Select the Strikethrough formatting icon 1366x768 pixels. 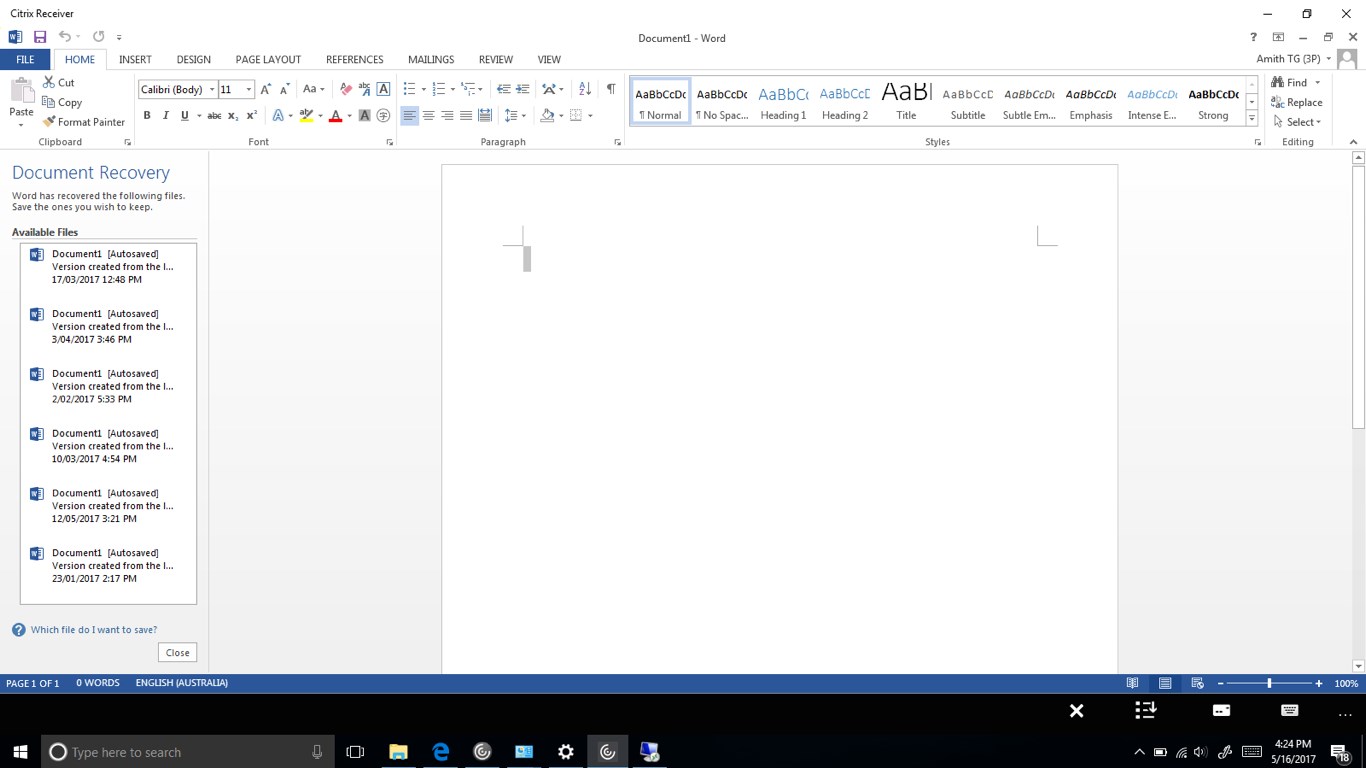coord(214,115)
